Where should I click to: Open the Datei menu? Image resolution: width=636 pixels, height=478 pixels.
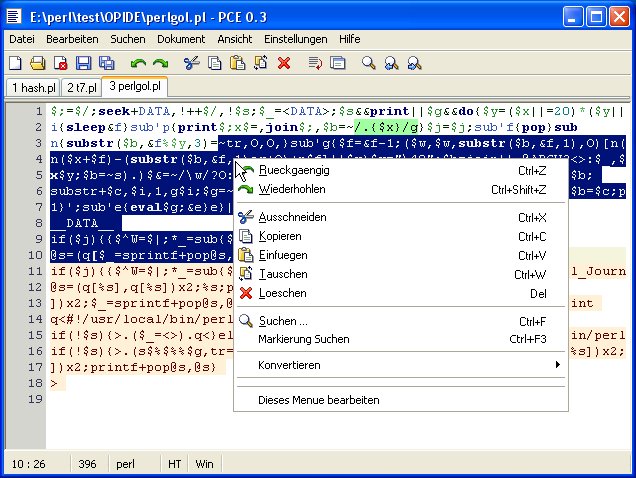pos(22,39)
